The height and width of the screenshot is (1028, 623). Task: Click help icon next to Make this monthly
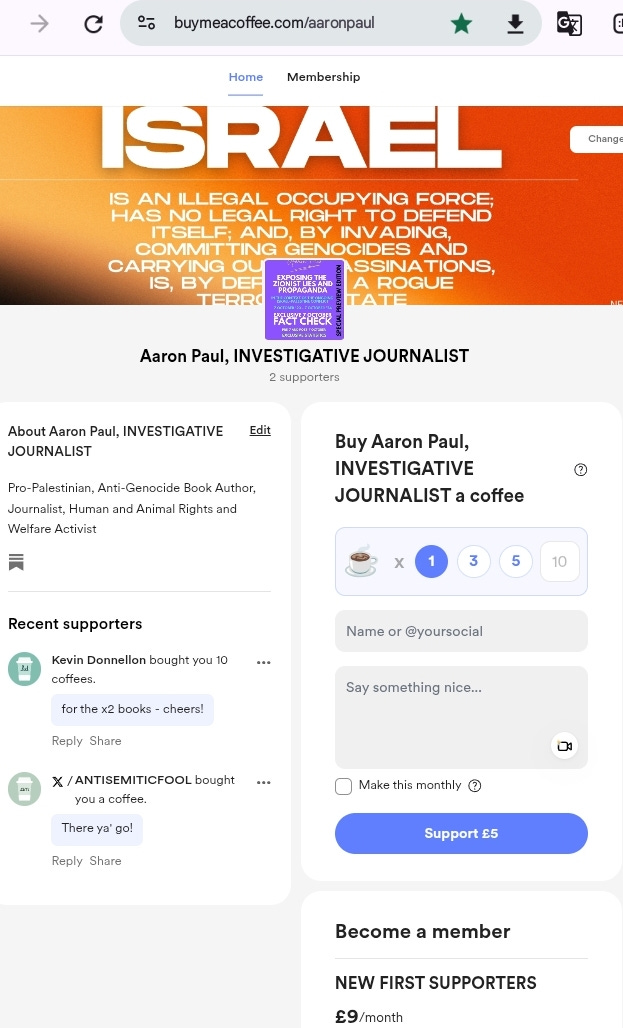[x=475, y=785]
